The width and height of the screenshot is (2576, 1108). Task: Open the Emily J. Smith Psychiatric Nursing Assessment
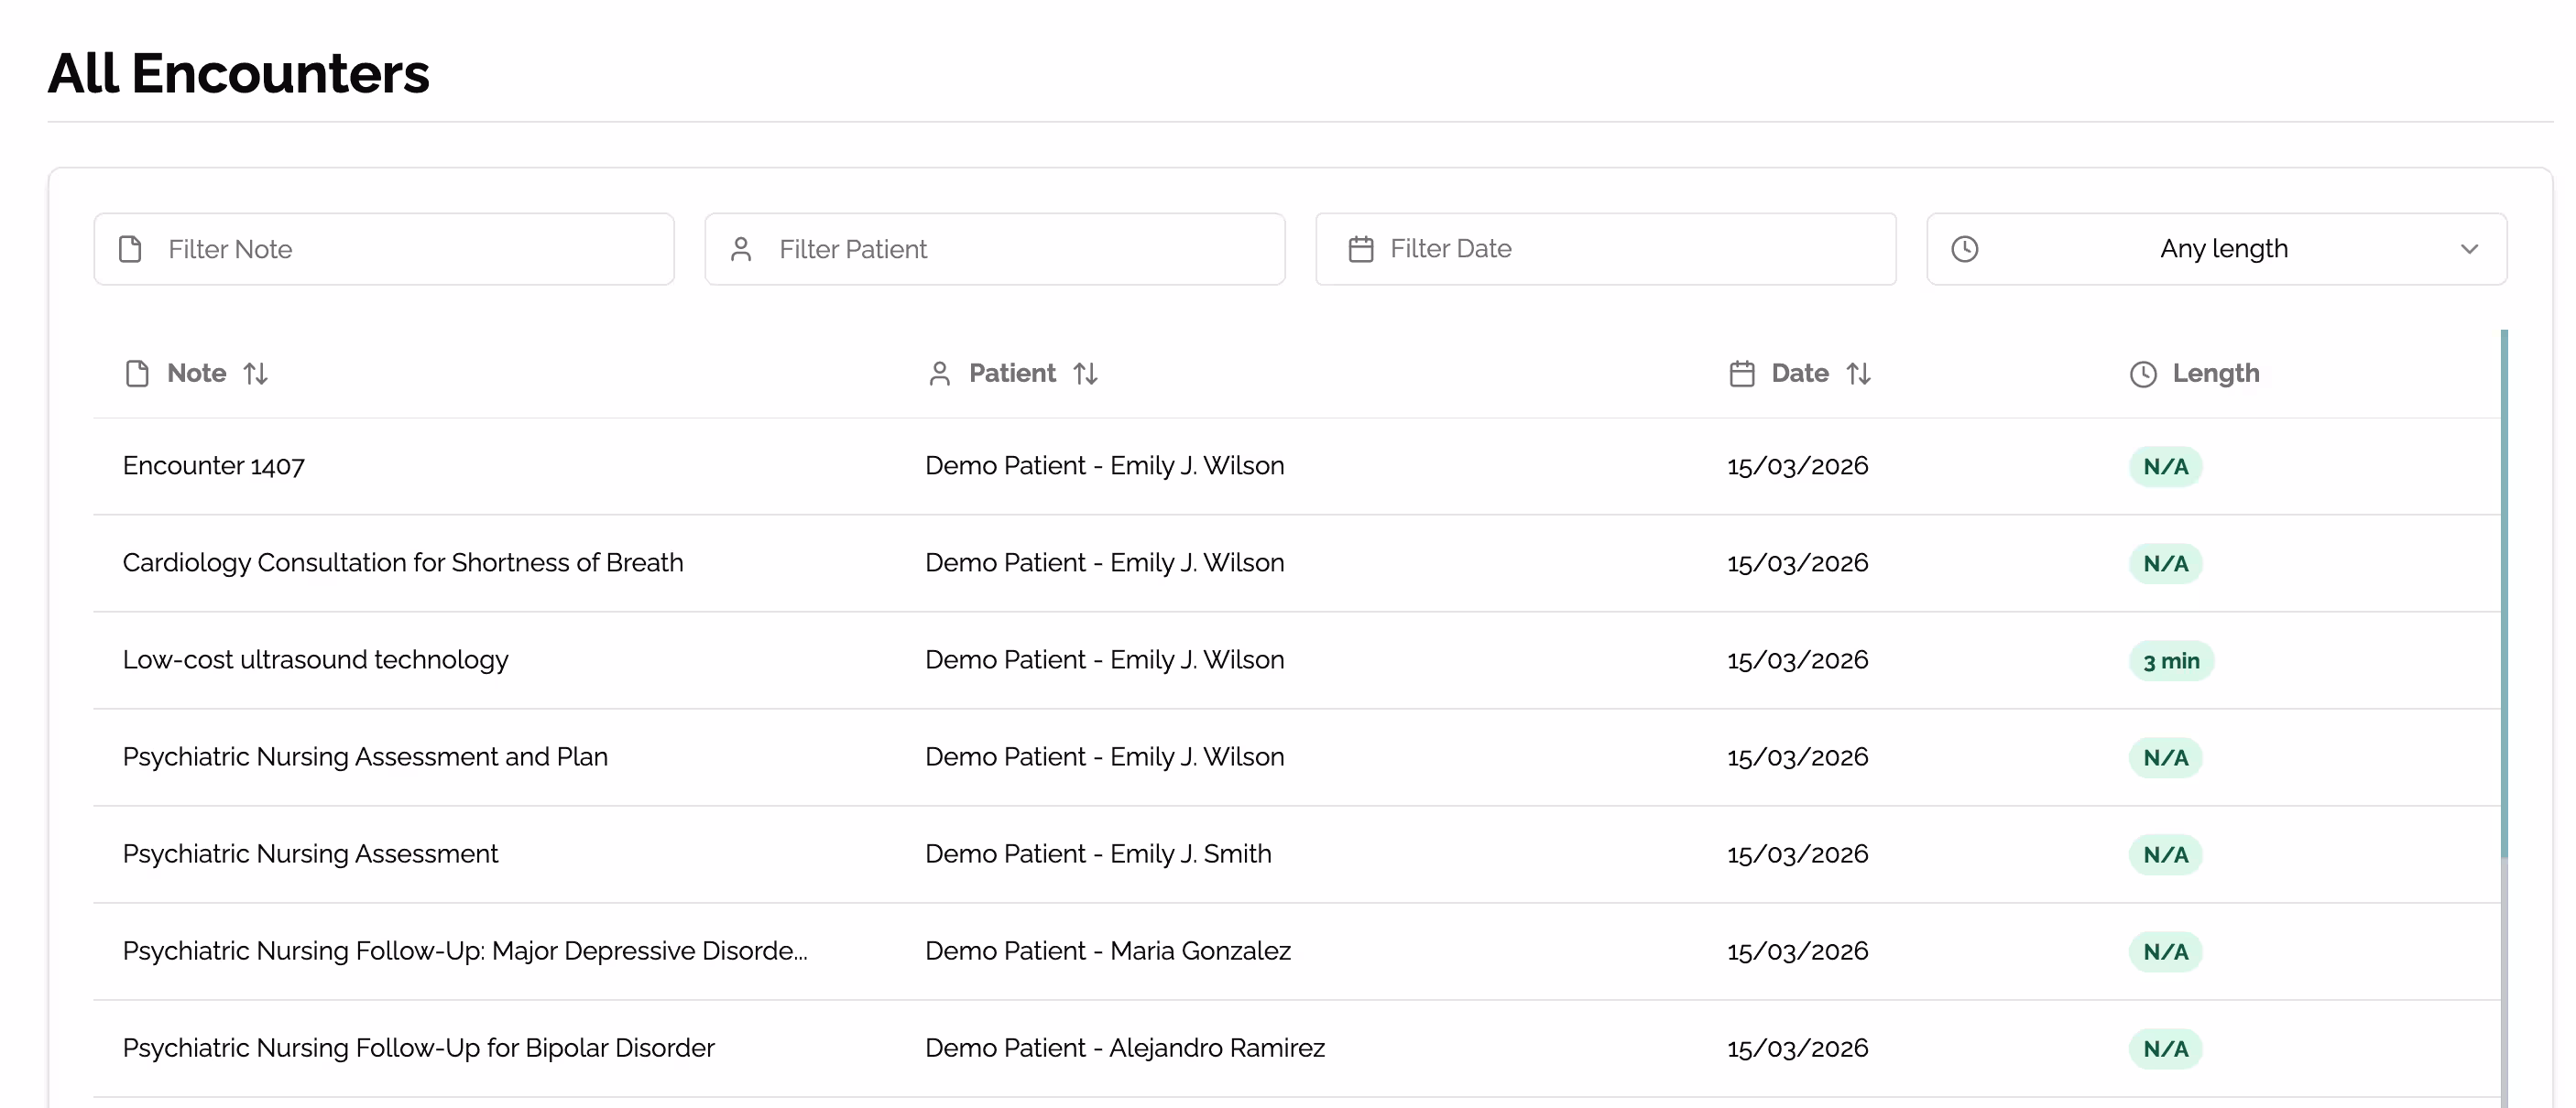[310, 854]
